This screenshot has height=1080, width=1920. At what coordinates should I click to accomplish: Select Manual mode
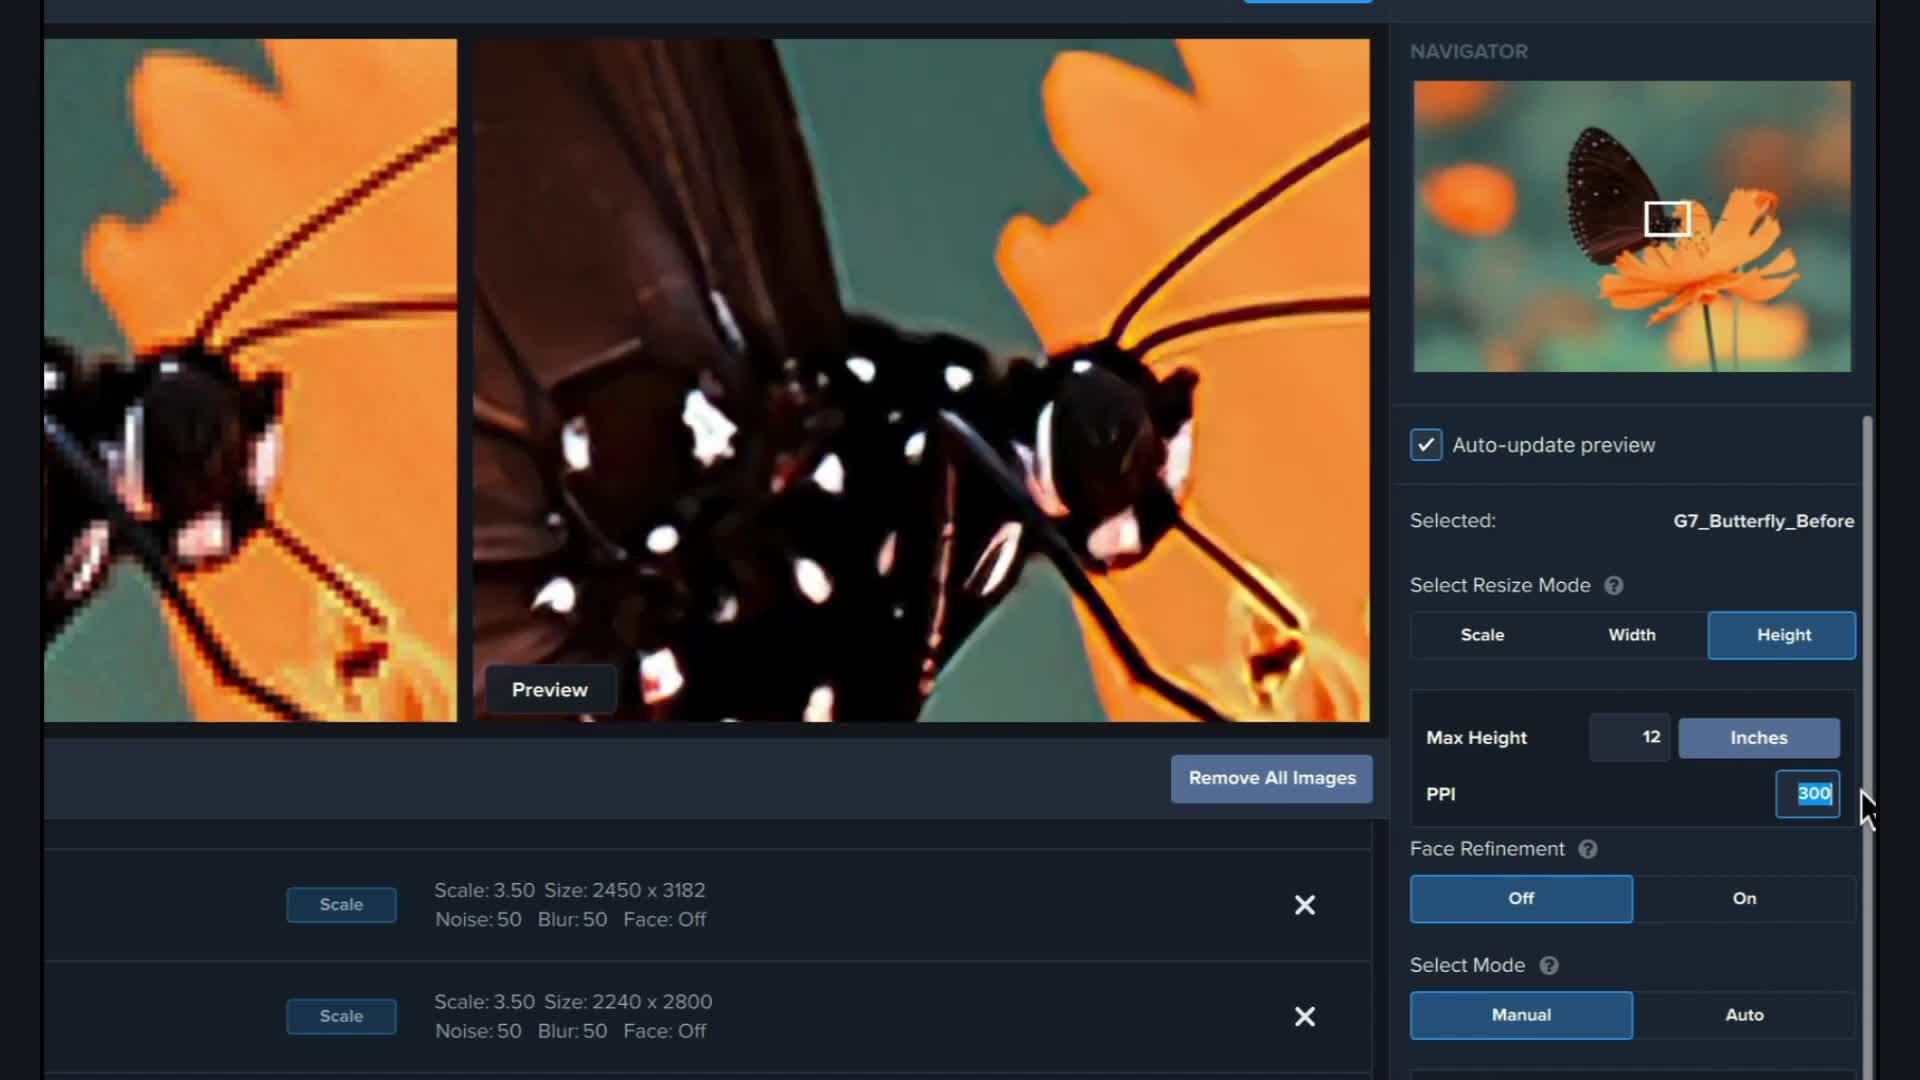pyautogui.click(x=1520, y=1015)
